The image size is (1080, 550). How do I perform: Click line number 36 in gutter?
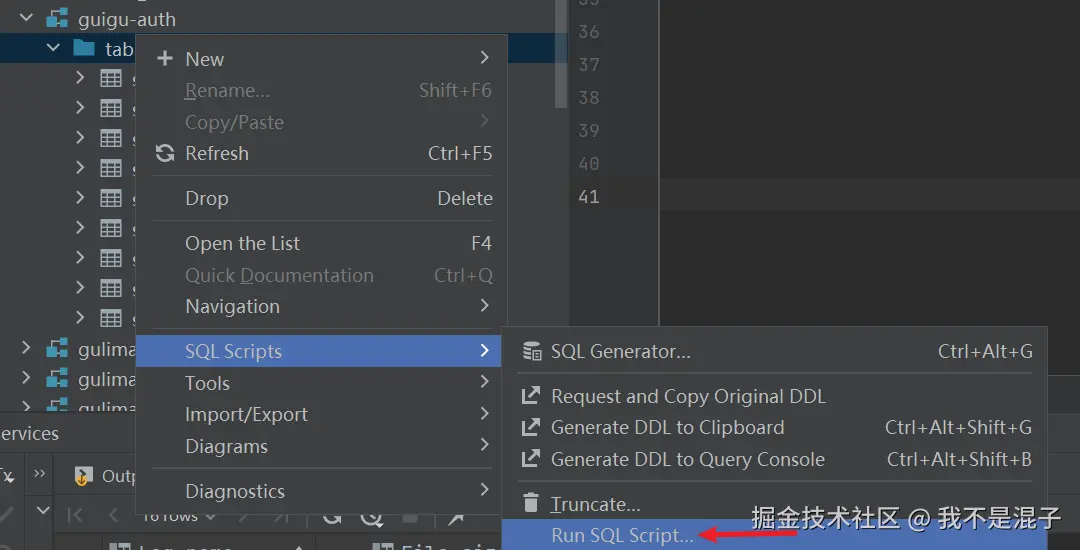(x=588, y=32)
